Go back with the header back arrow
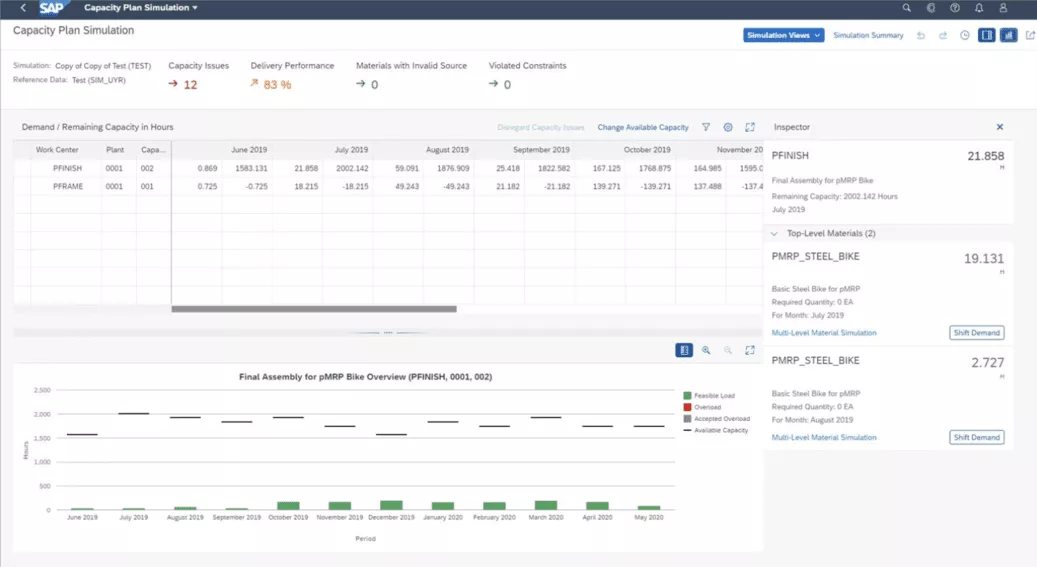1037x567 pixels. [23, 8]
